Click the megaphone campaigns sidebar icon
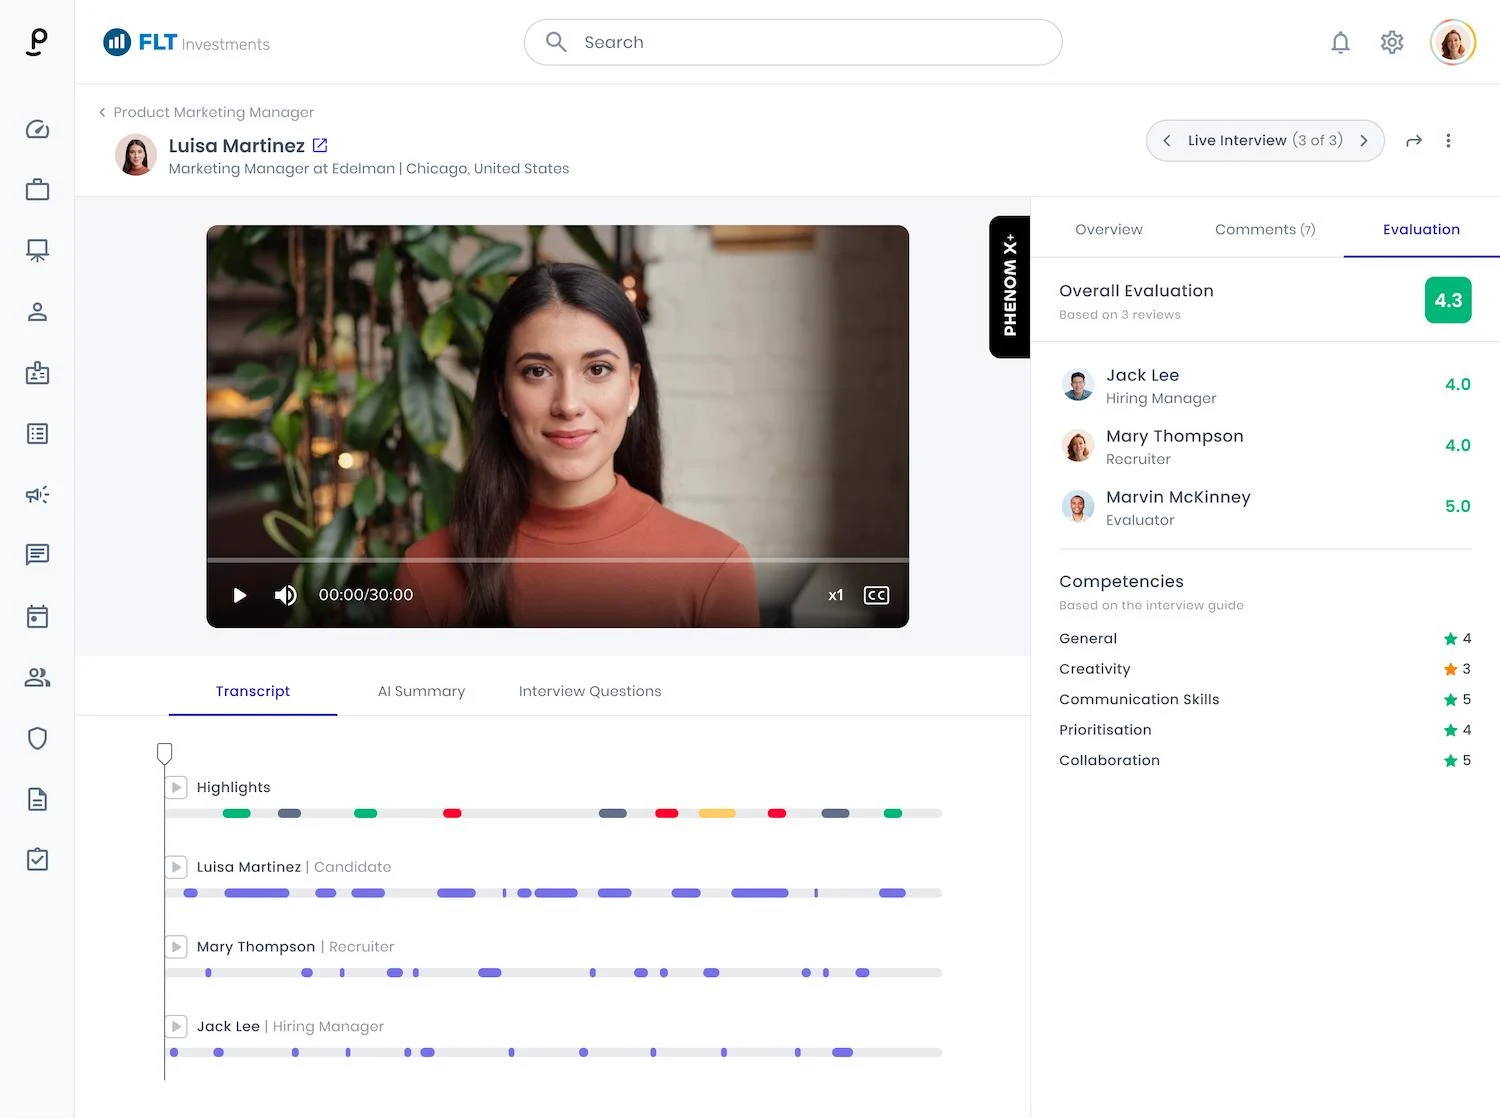Viewport: 1500px width, 1118px height. click(x=37, y=495)
